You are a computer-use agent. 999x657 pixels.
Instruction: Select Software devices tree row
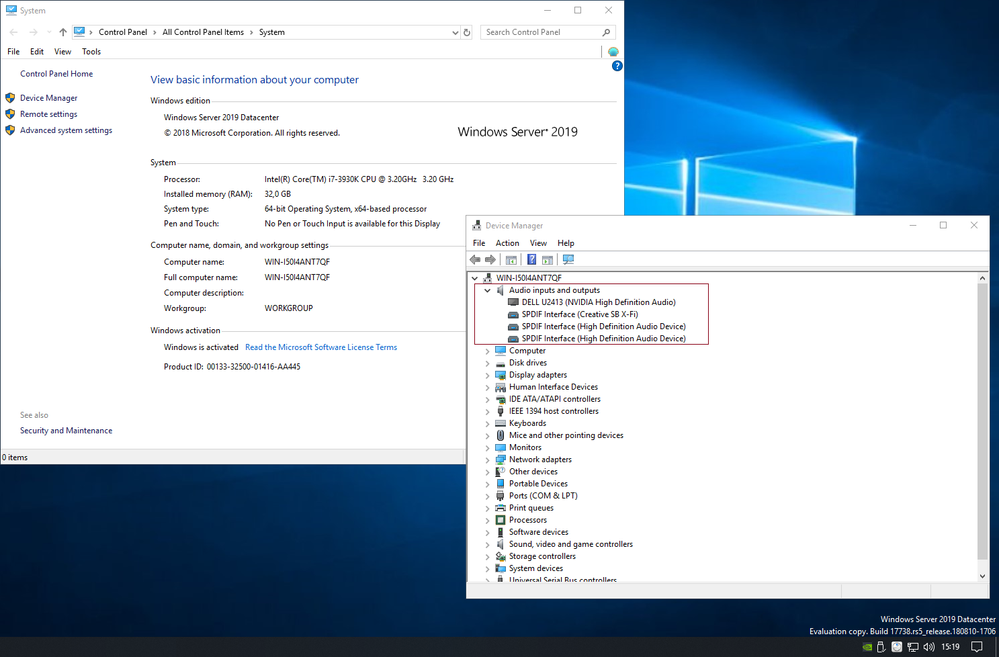tap(531, 532)
